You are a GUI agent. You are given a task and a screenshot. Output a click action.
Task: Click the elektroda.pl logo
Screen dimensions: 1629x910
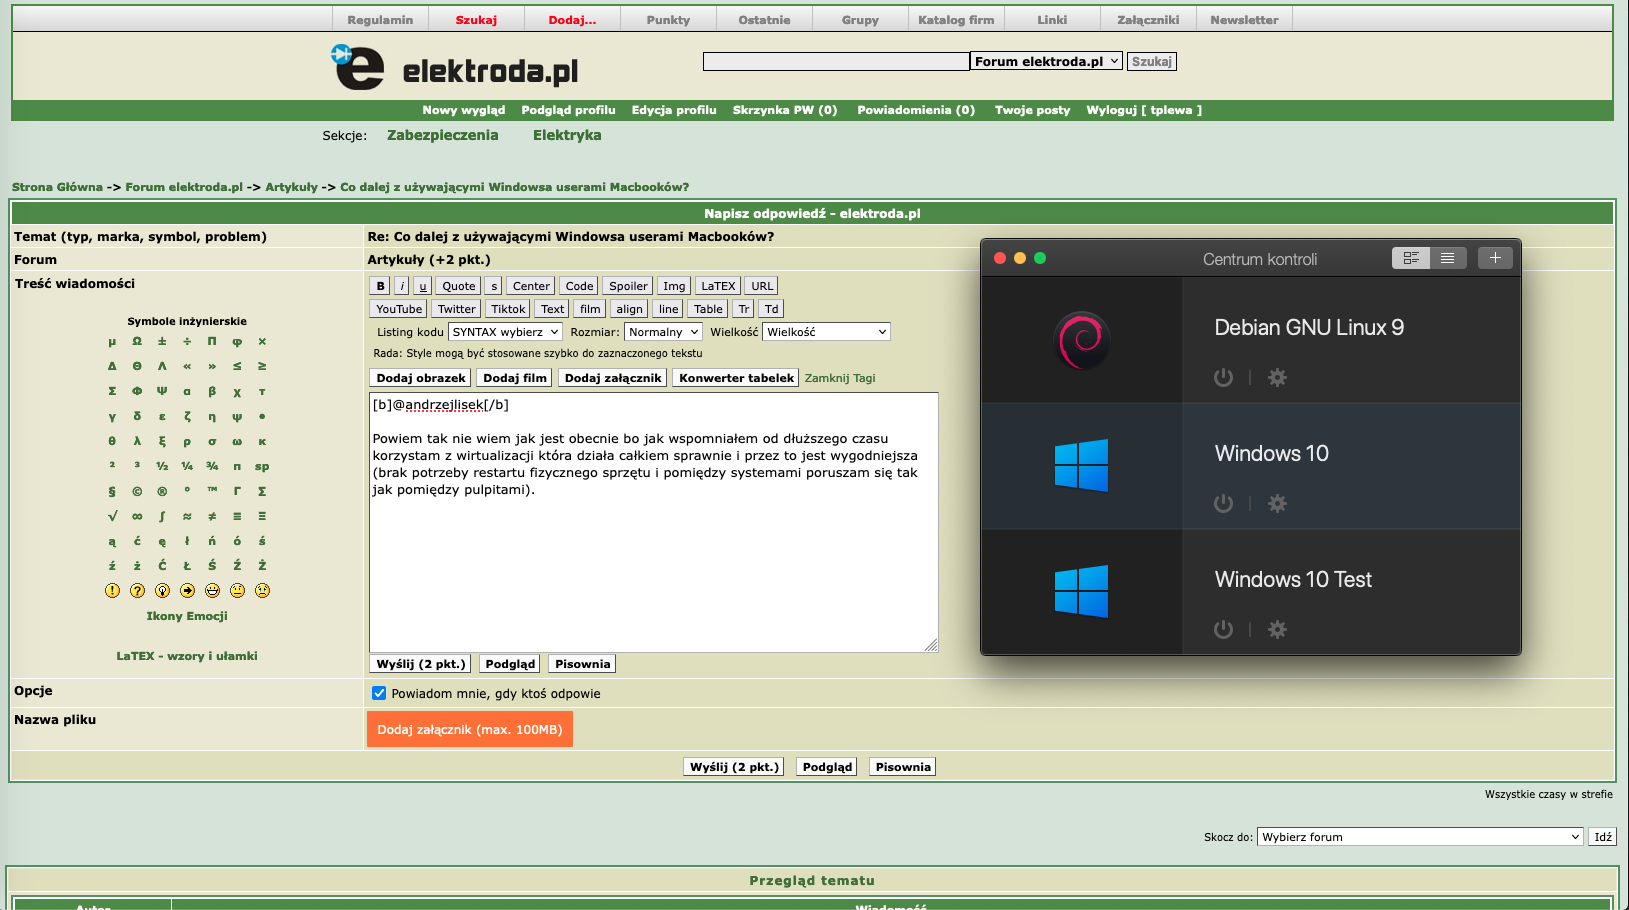pos(455,67)
